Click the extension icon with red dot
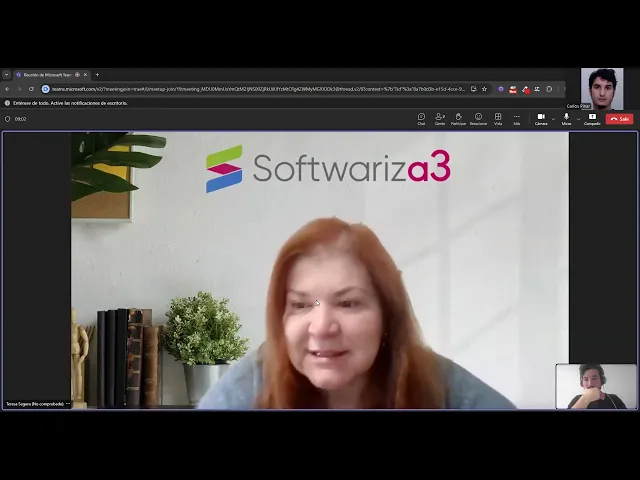The image size is (640, 480). [x=526, y=89]
